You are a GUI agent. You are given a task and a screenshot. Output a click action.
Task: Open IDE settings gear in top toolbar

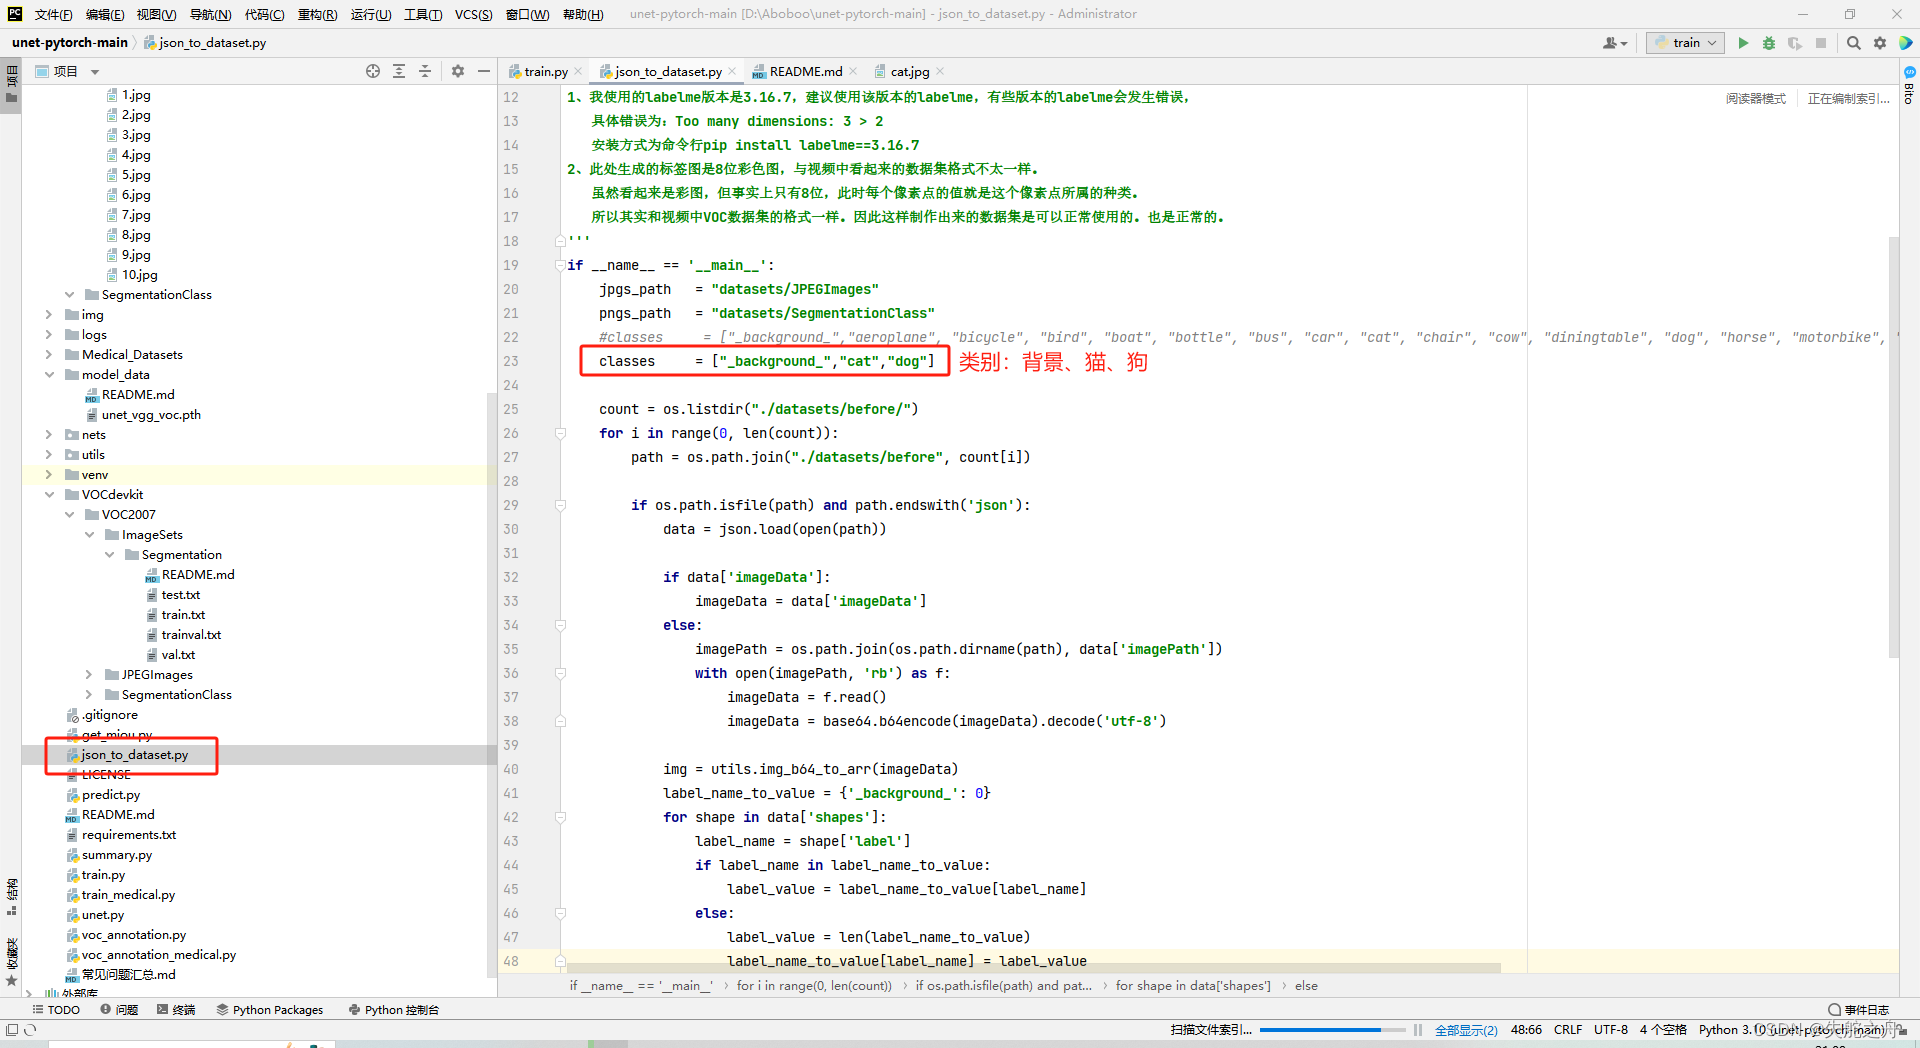pyautogui.click(x=1880, y=43)
